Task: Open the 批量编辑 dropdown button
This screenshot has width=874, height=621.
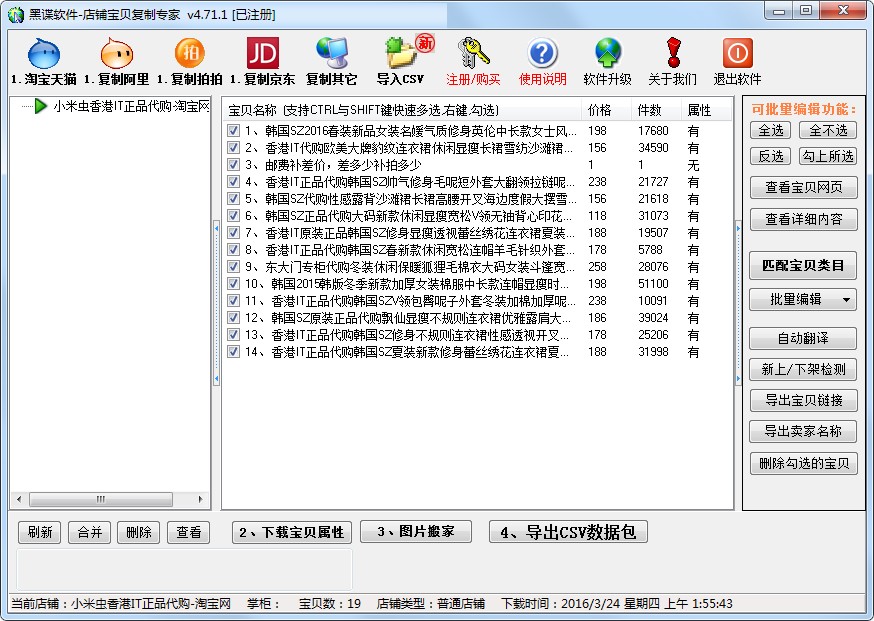Action: [803, 299]
